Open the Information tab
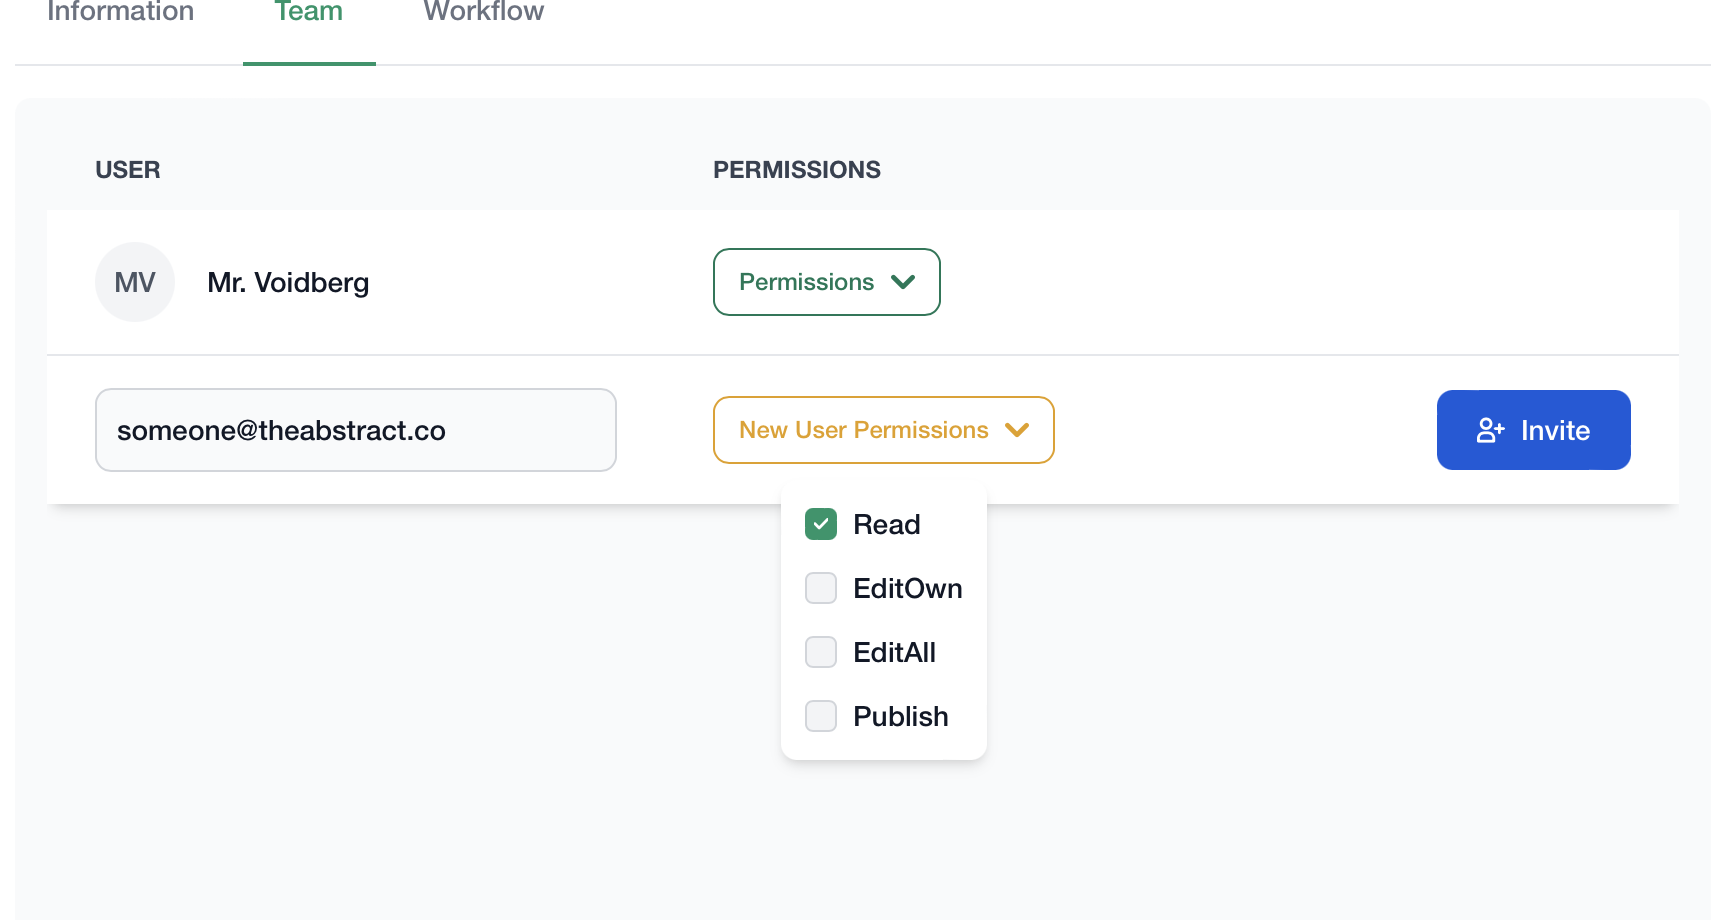This screenshot has height=920, width=1724. pyautogui.click(x=120, y=12)
